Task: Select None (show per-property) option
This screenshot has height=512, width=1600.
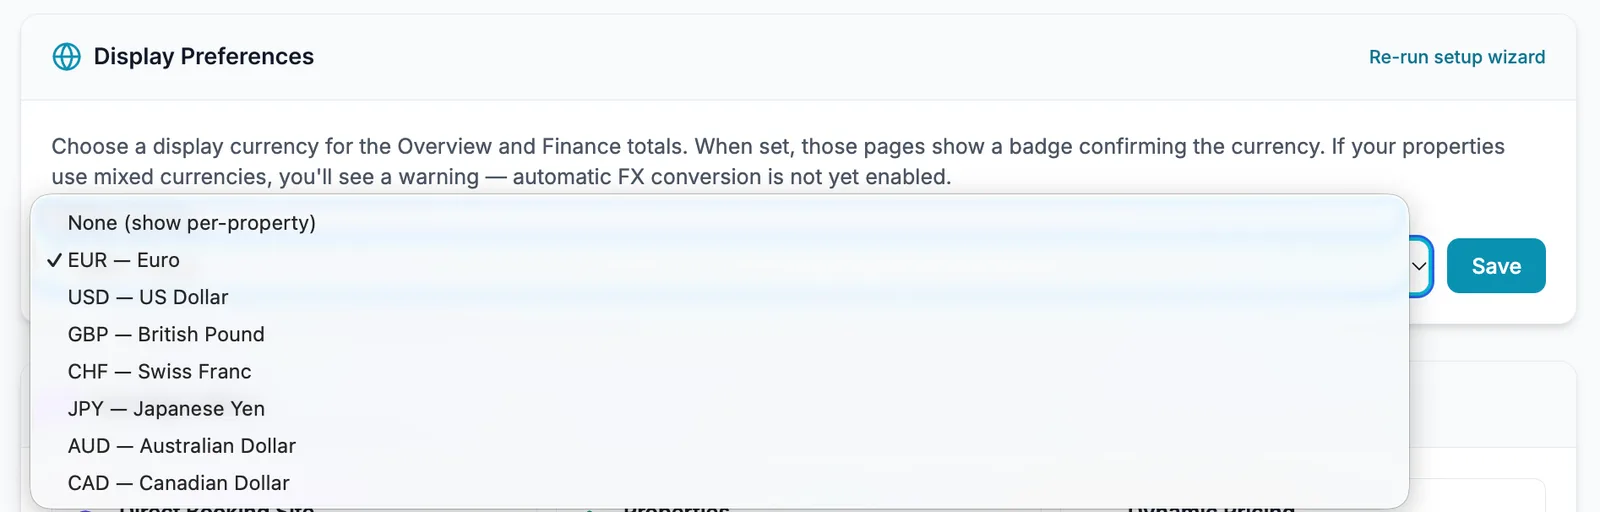Action: click(719, 223)
